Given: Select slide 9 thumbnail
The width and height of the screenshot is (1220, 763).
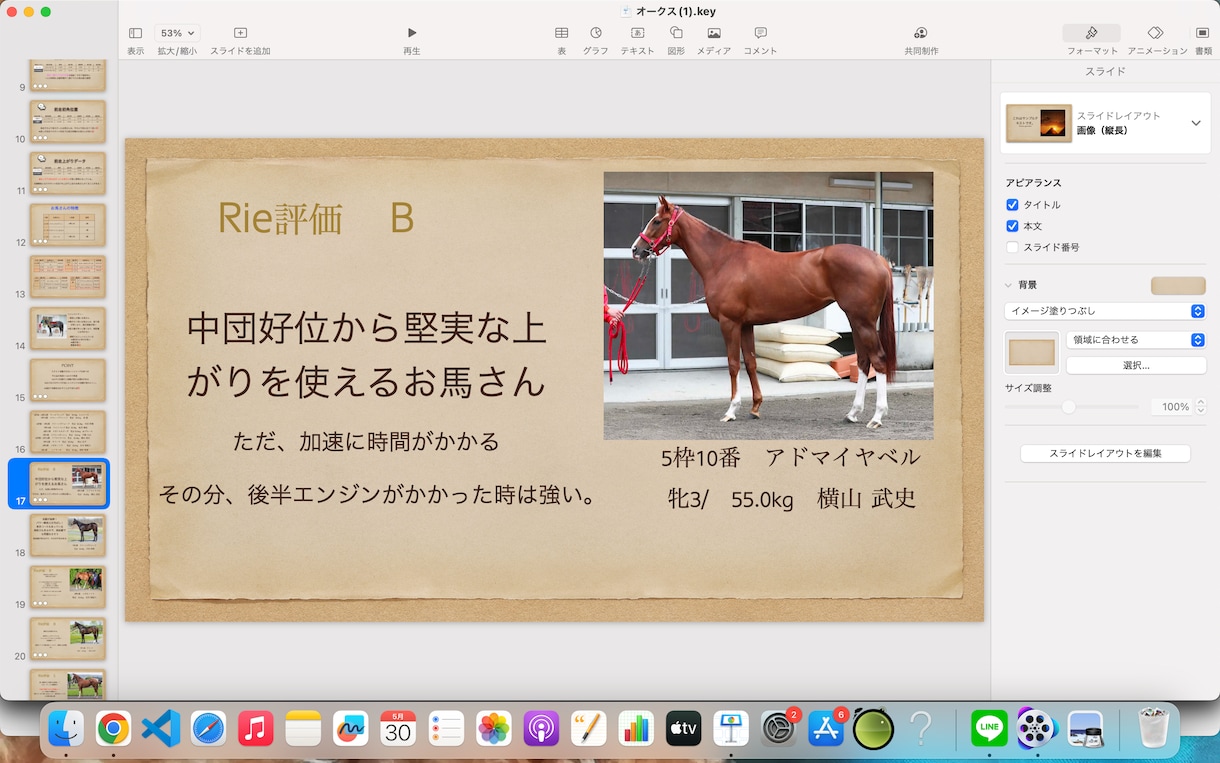Looking at the screenshot, I should point(68,76).
